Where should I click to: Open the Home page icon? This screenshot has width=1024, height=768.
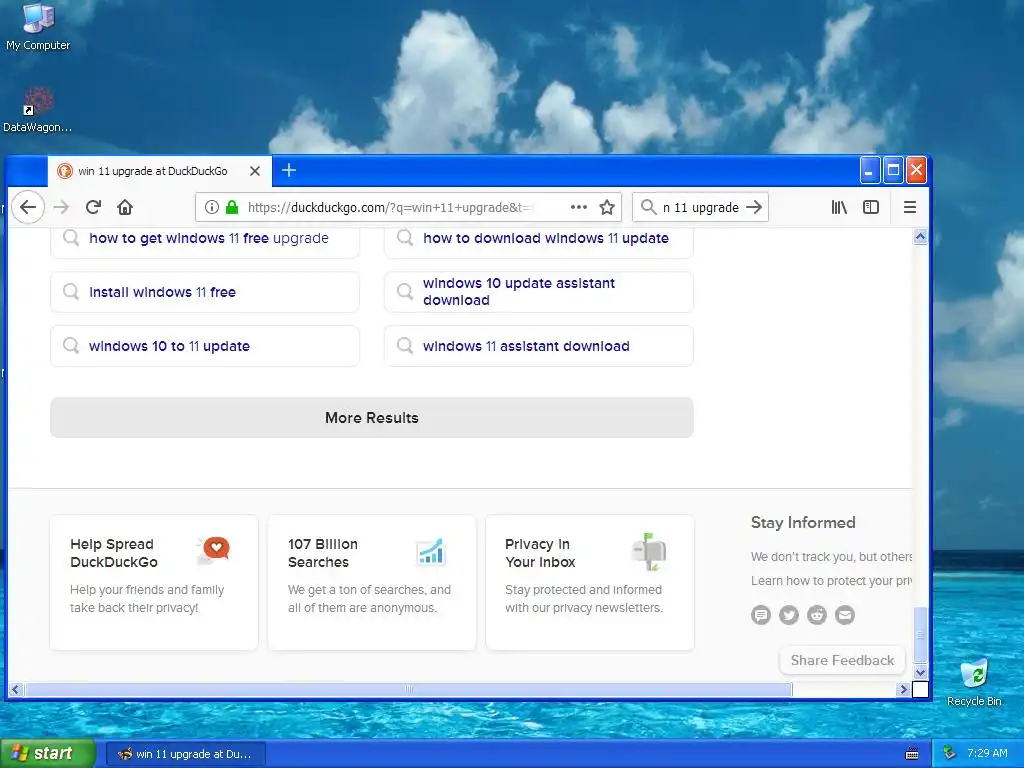pyautogui.click(x=125, y=207)
